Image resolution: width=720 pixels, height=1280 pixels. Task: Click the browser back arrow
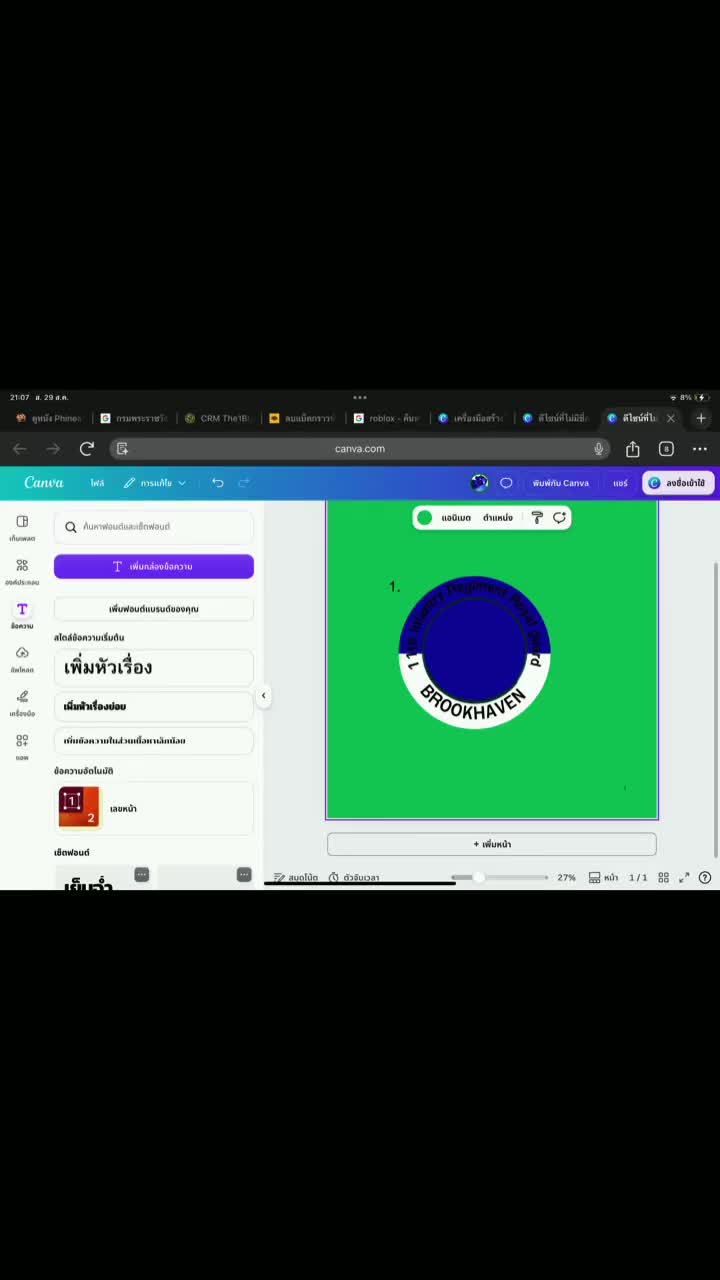19,449
